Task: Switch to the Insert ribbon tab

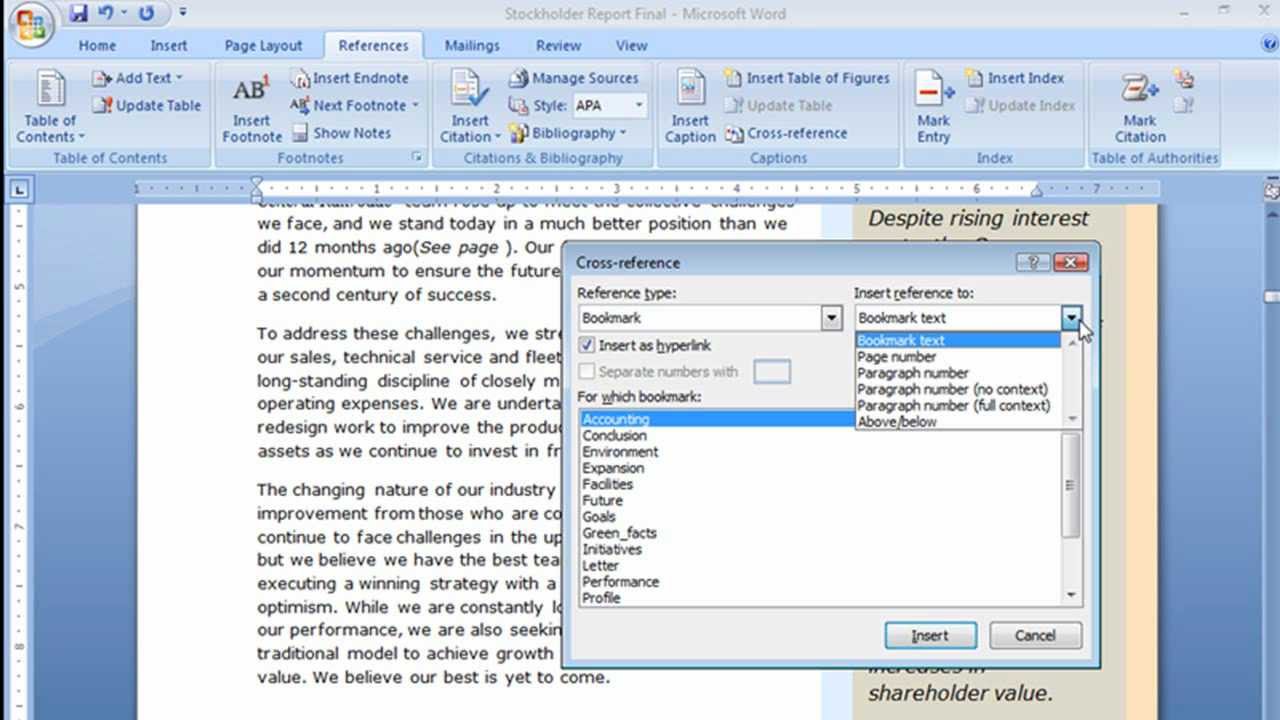Action: coord(169,45)
